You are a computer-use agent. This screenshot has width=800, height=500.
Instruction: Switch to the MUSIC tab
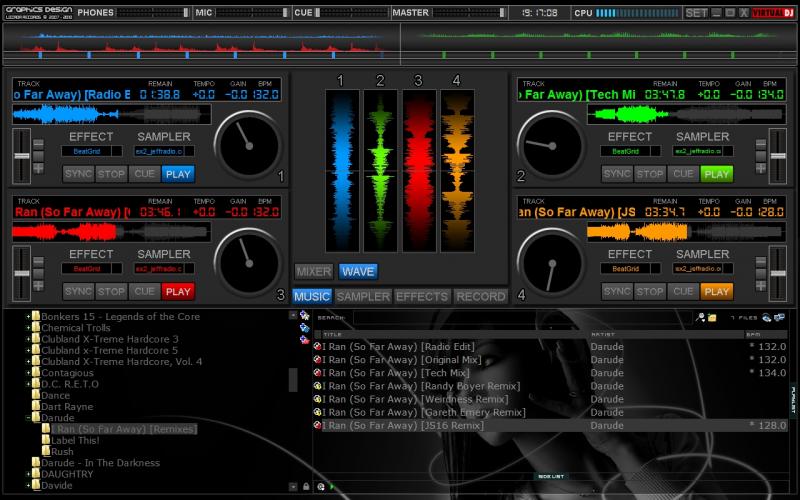[312, 296]
